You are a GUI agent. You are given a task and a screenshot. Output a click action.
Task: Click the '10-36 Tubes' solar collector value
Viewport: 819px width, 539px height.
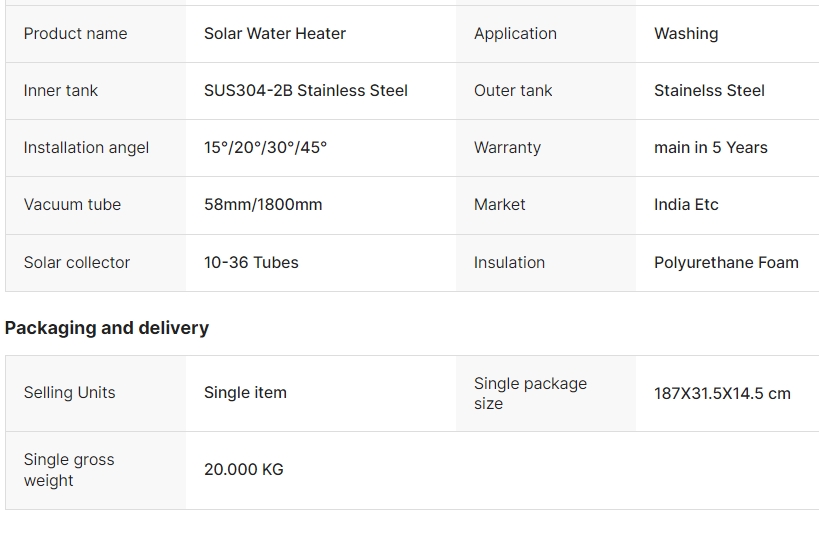(251, 262)
